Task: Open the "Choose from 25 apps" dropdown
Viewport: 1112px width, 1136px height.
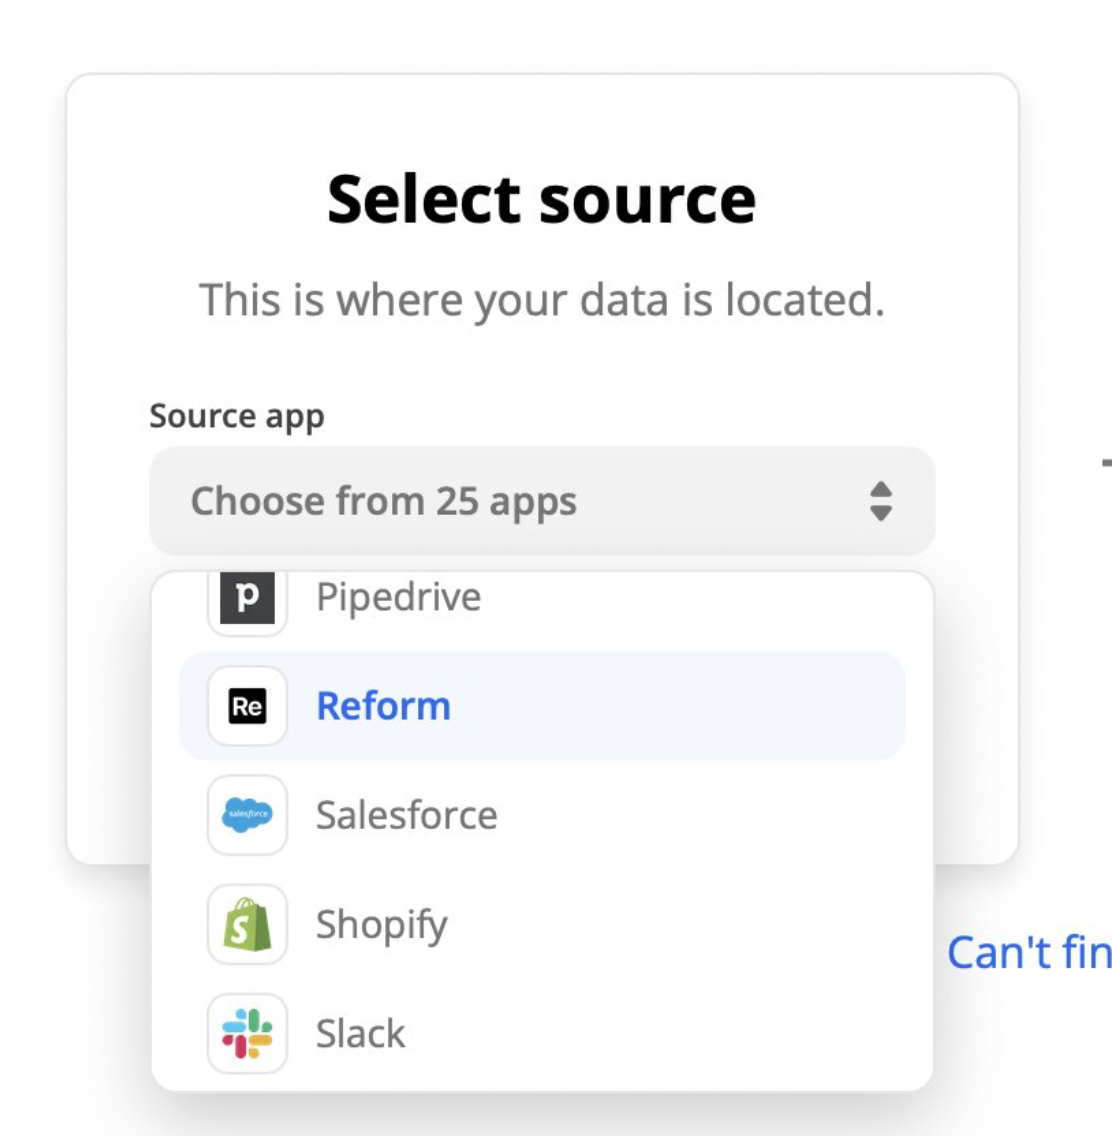Action: (542, 501)
